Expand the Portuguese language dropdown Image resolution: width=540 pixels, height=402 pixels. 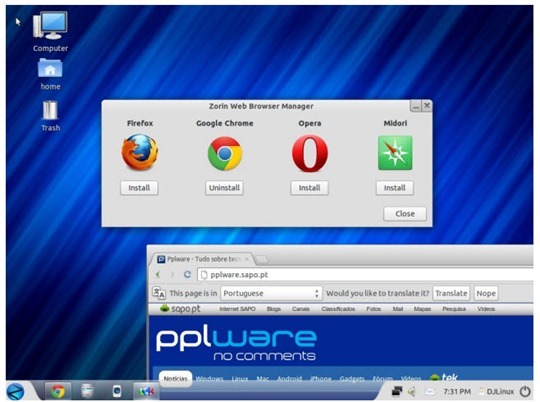[x=271, y=293]
